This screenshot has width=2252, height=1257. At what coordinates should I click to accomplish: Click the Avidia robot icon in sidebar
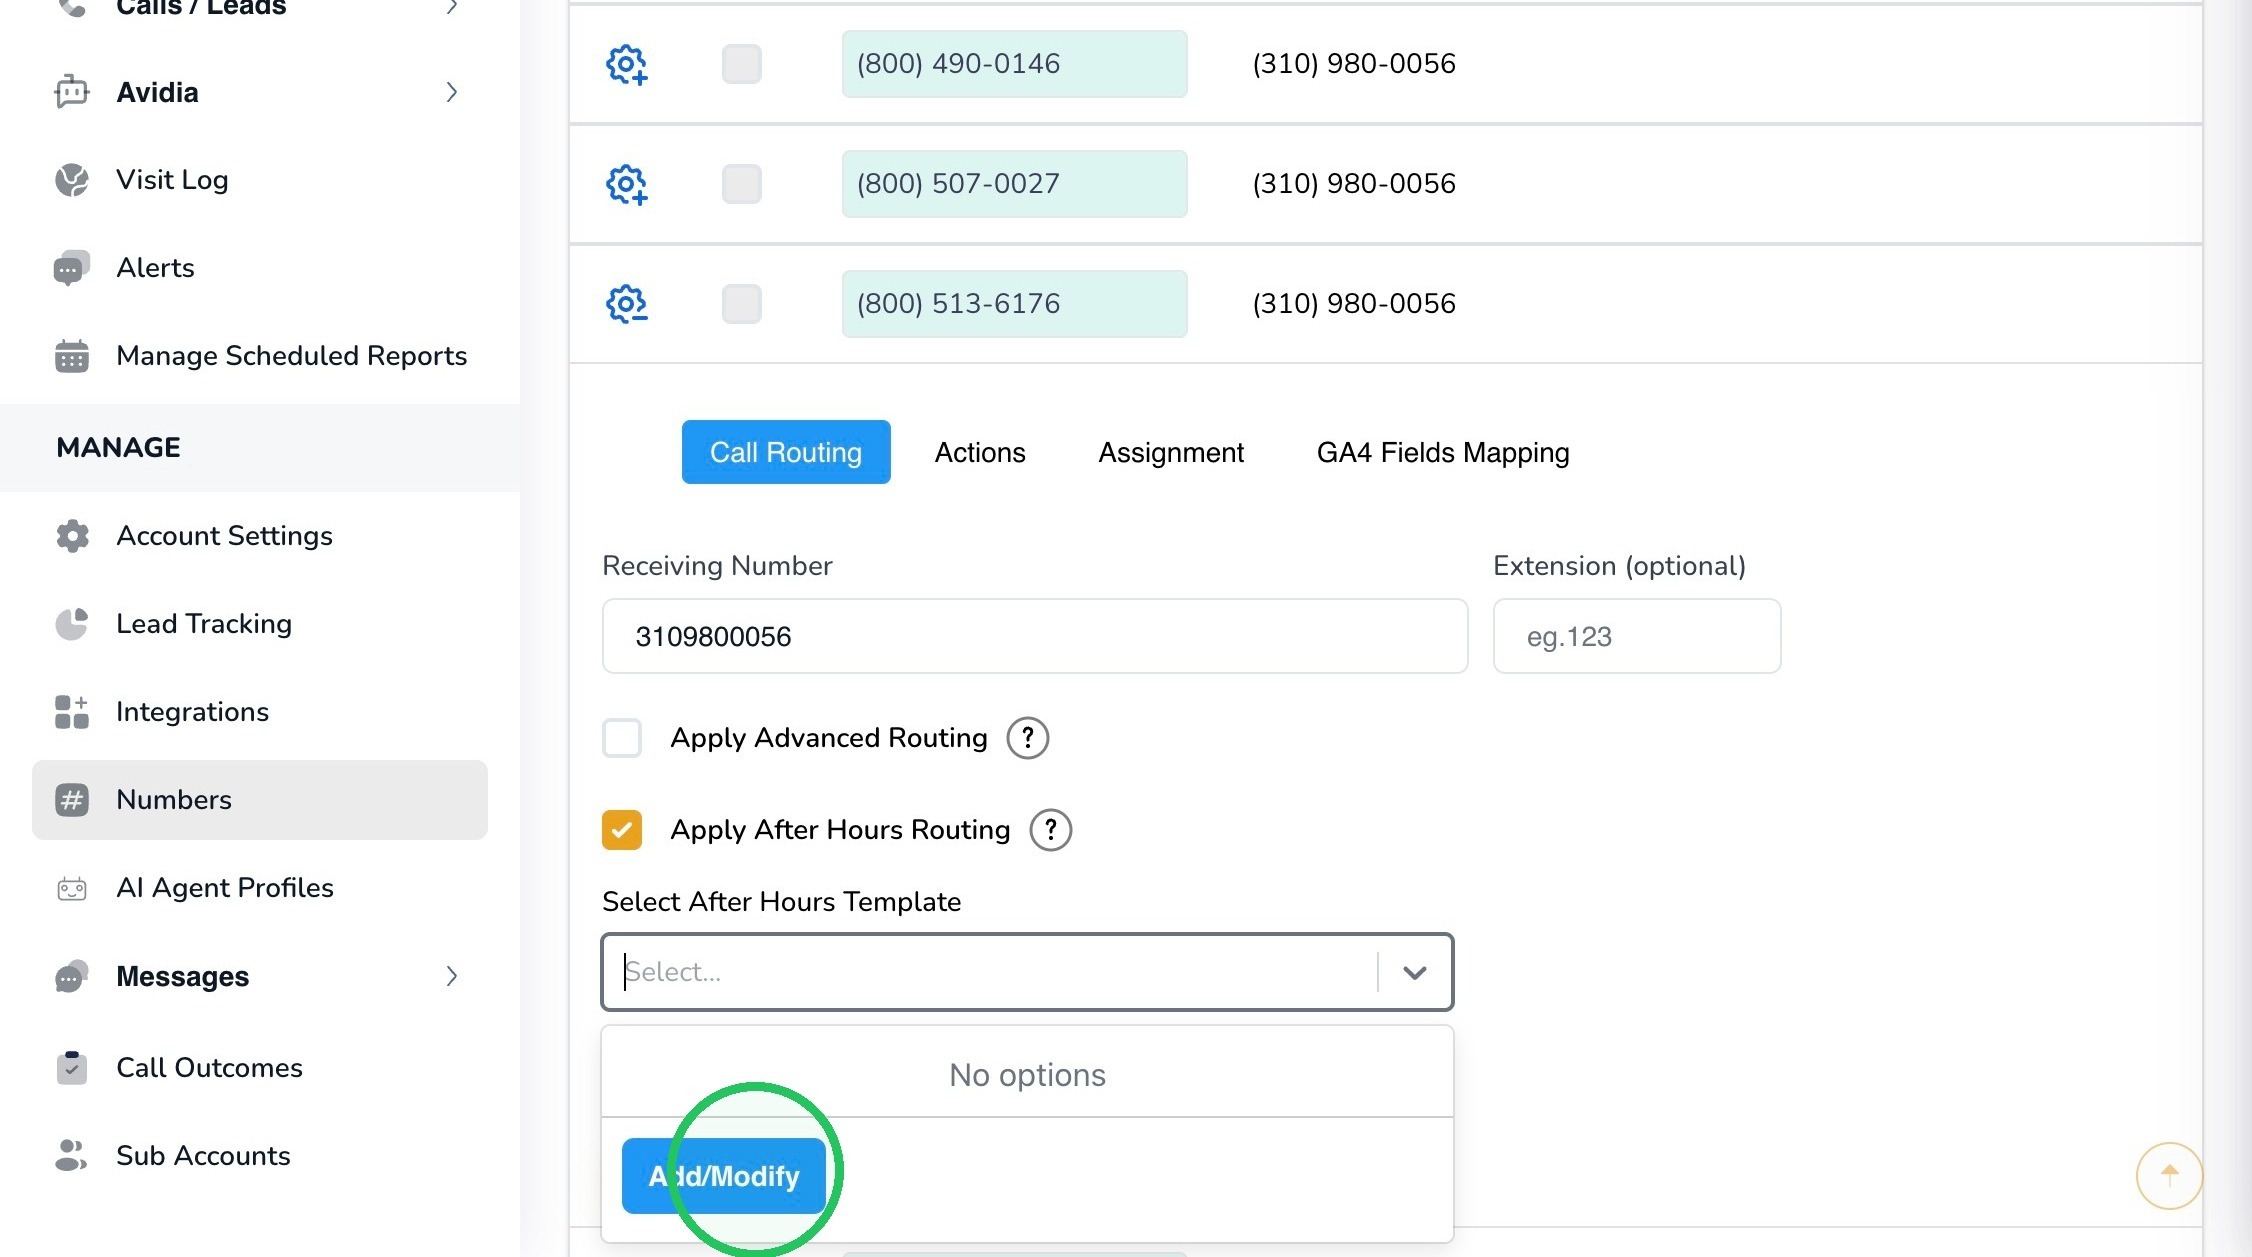(x=71, y=92)
